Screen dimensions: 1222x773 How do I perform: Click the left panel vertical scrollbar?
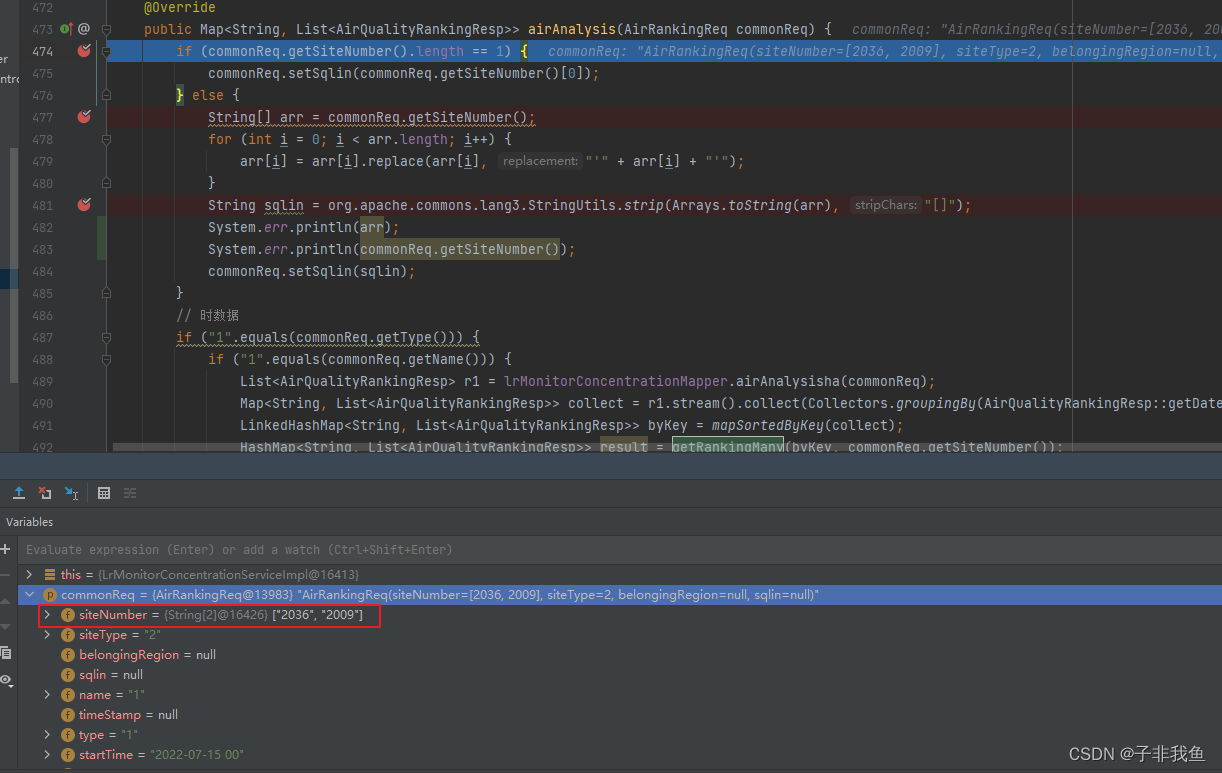[14, 266]
